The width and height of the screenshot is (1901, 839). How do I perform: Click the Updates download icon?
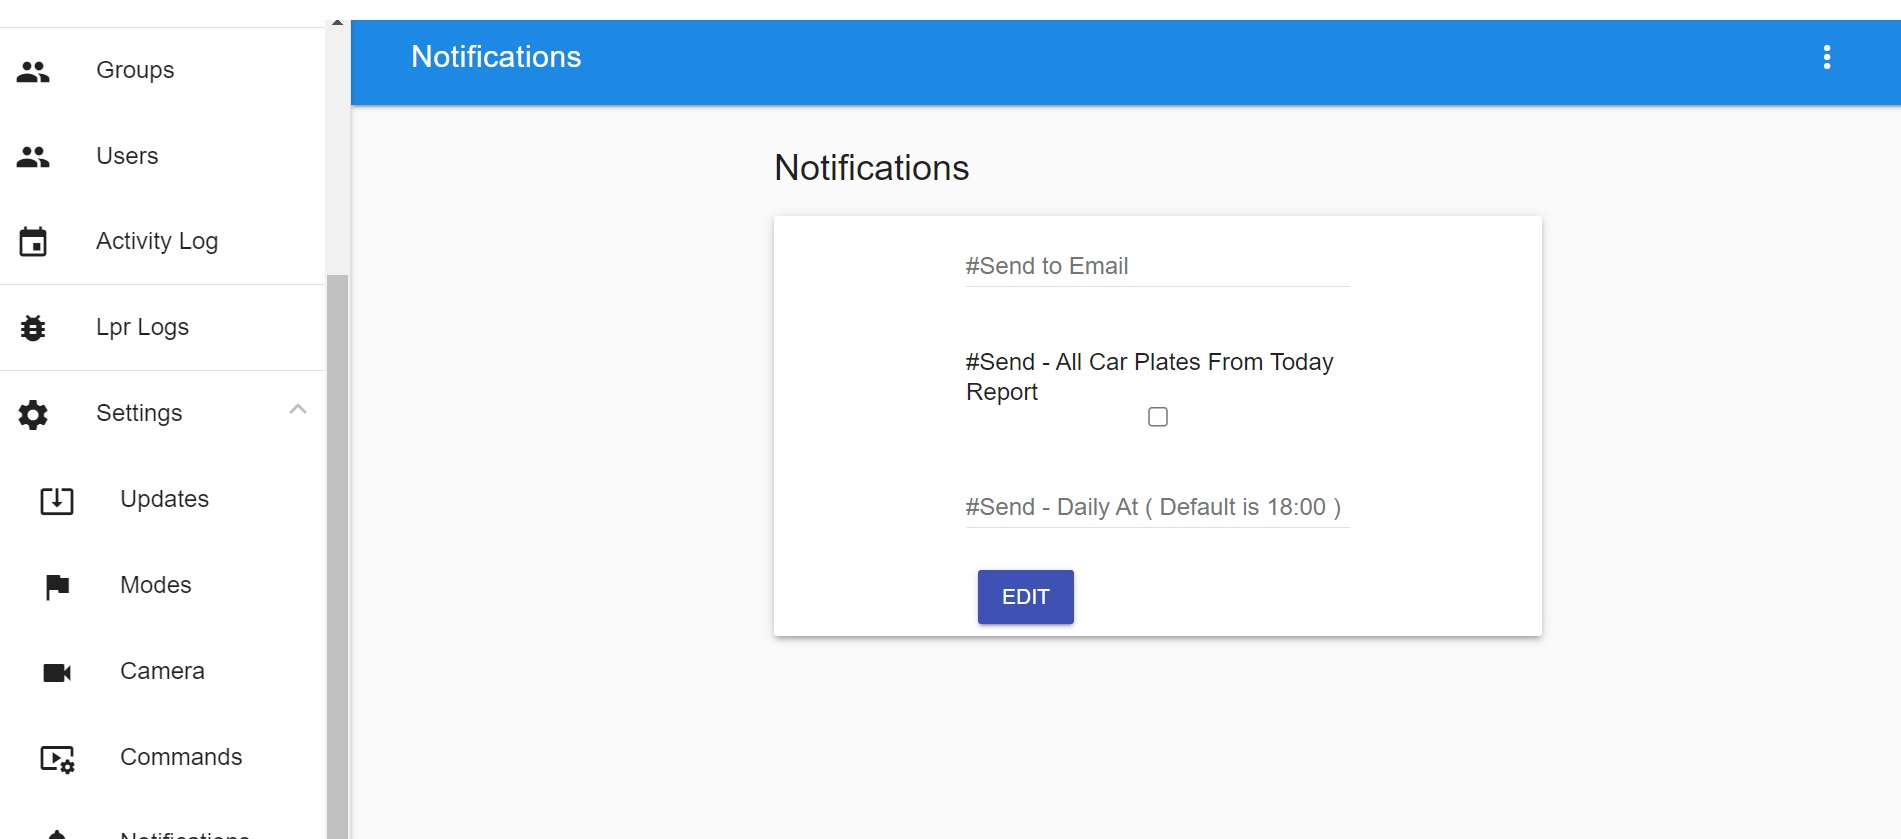(57, 500)
